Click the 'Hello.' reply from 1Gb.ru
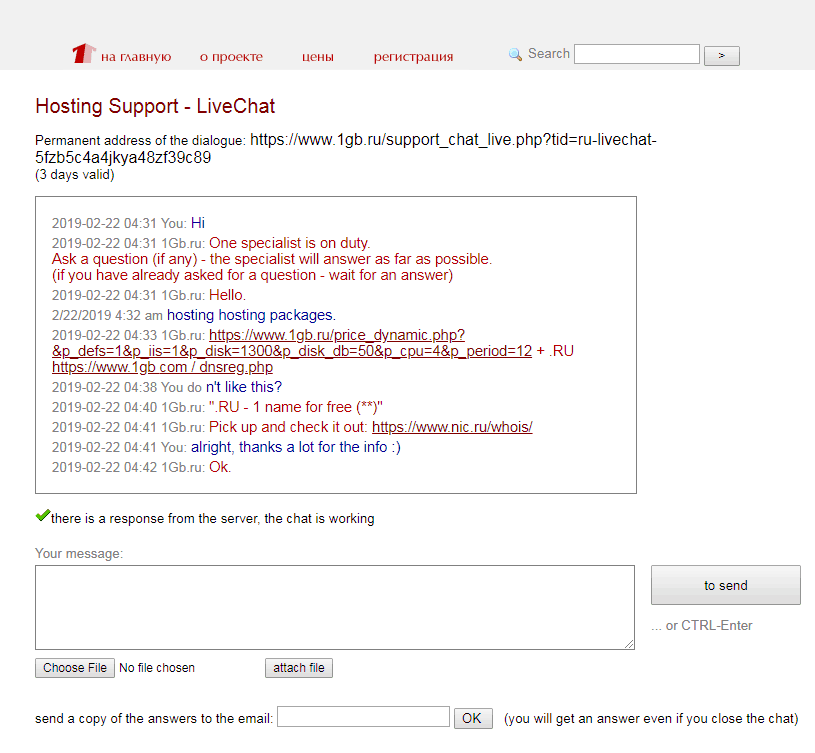 click(227, 295)
